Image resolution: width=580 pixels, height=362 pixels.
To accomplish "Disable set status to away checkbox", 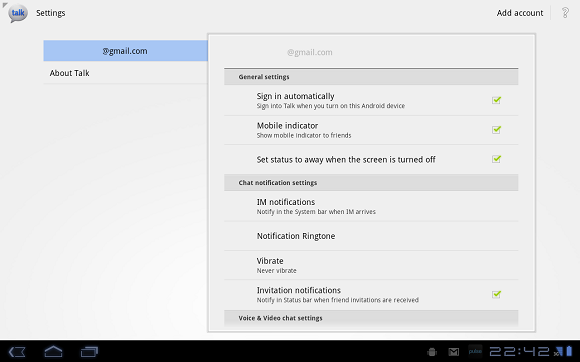I will click(x=496, y=159).
